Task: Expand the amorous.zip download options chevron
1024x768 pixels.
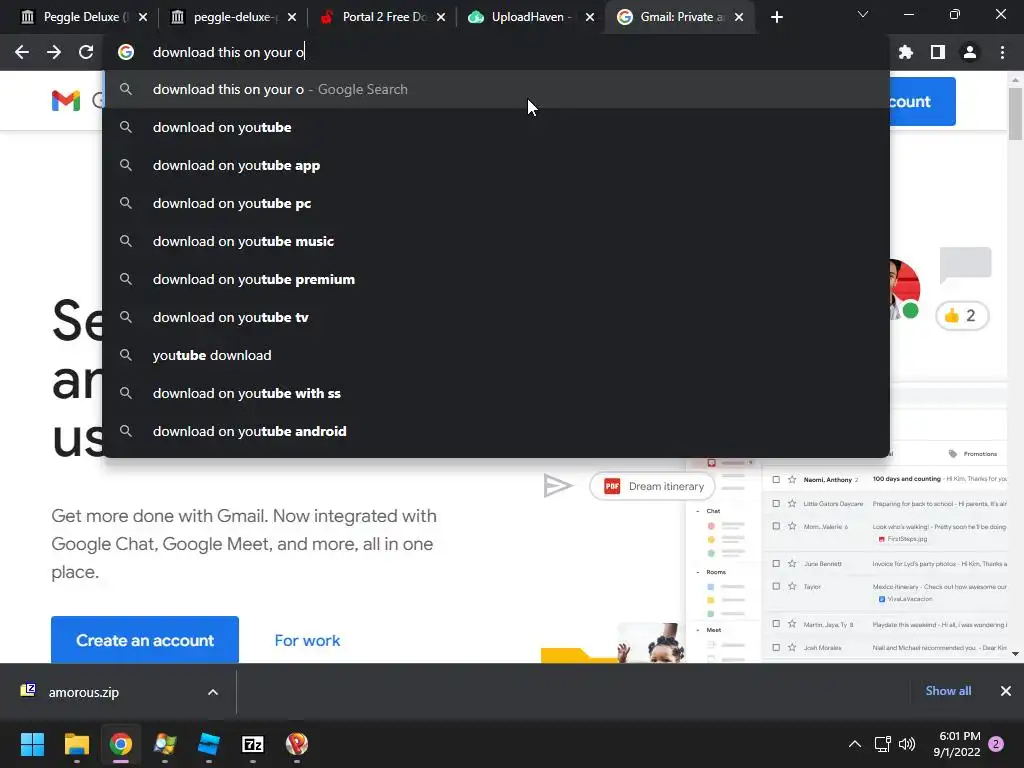Action: coord(213,692)
